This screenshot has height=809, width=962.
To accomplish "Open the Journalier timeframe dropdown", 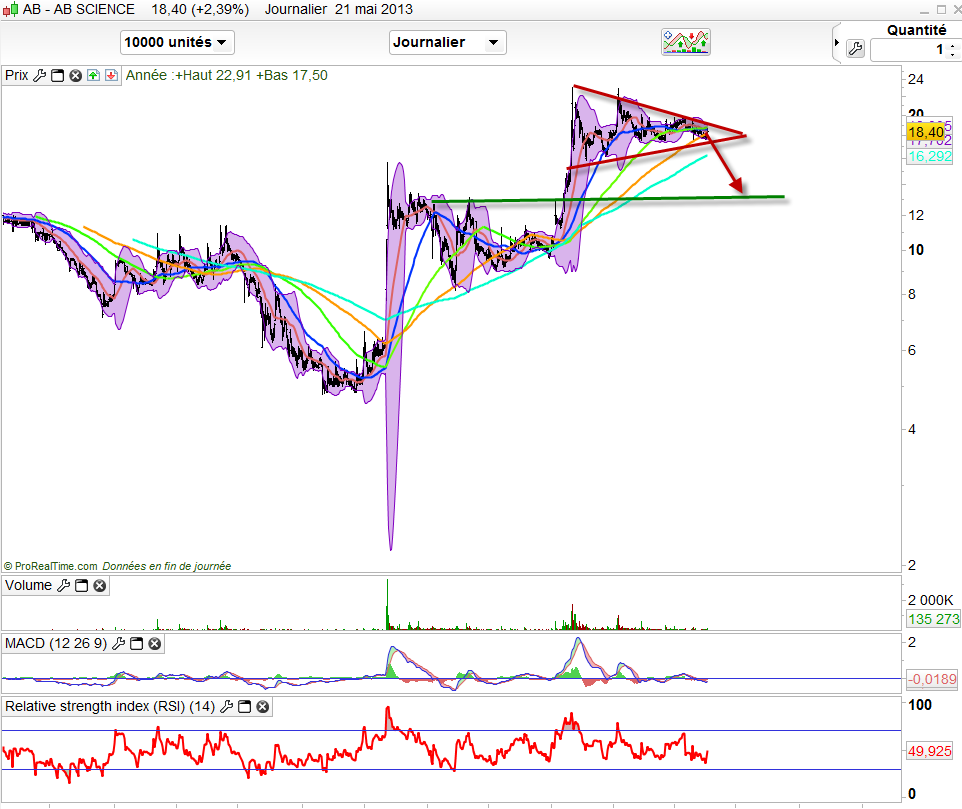I will (447, 42).
